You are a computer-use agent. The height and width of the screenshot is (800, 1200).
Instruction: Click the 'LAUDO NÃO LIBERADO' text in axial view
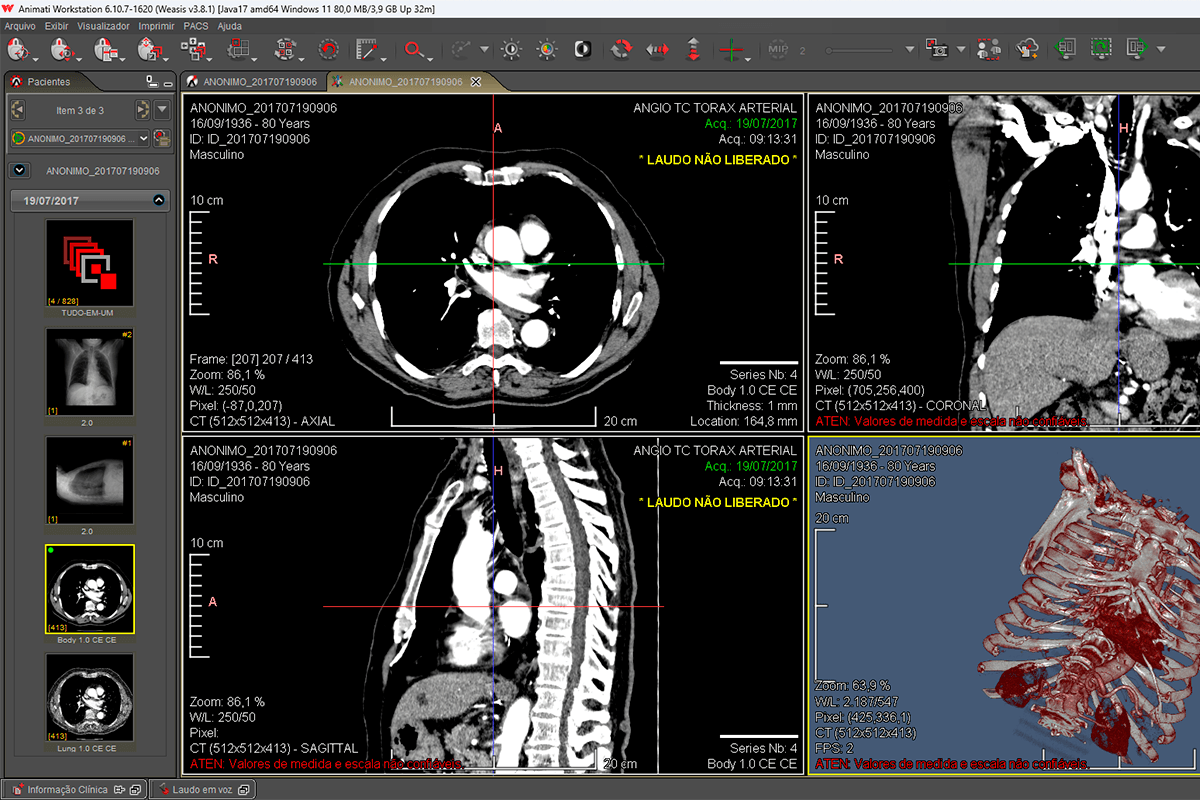pyautogui.click(x=717, y=160)
